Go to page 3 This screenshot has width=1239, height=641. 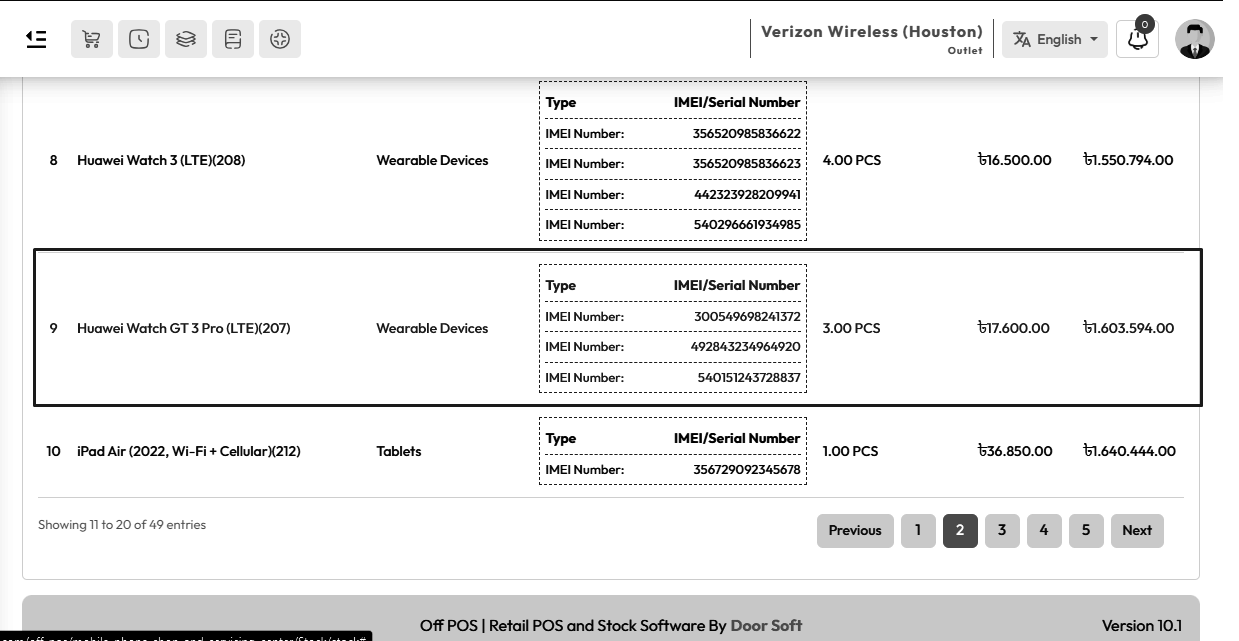pyautogui.click(x=1002, y=530)
